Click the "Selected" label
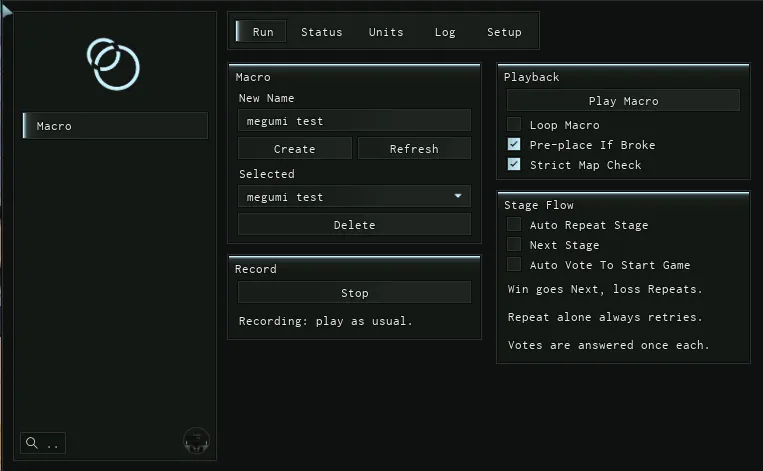The height and width of the screenshot is (471, 763). 267,174
